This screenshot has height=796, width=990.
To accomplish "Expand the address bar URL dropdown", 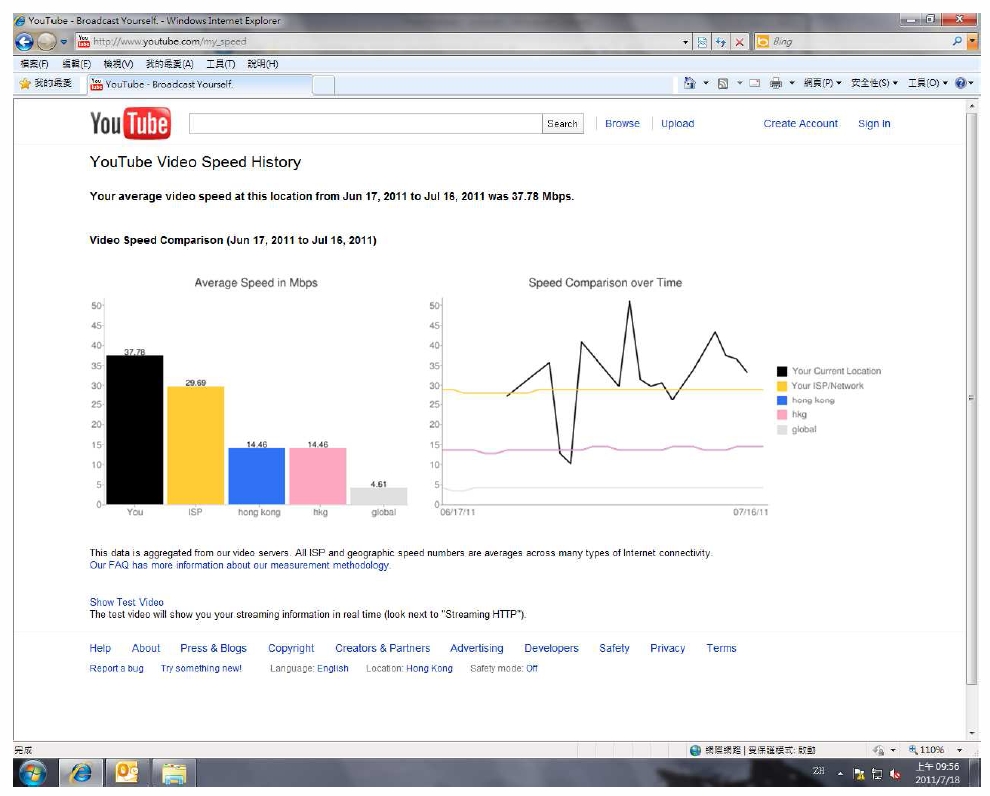I will 686,42.
